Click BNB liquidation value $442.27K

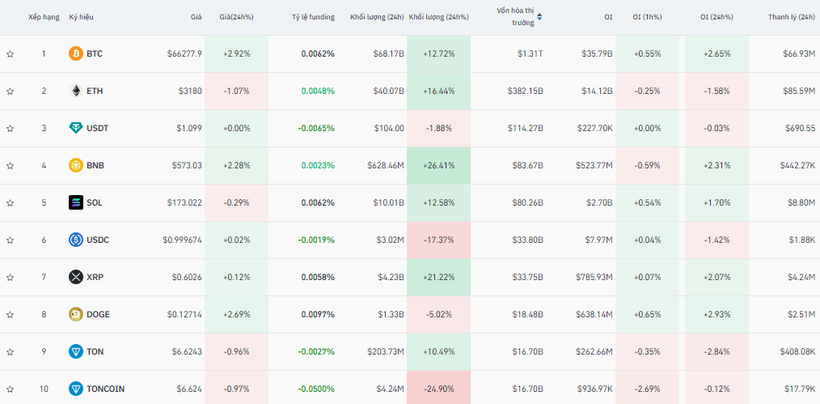799,166
